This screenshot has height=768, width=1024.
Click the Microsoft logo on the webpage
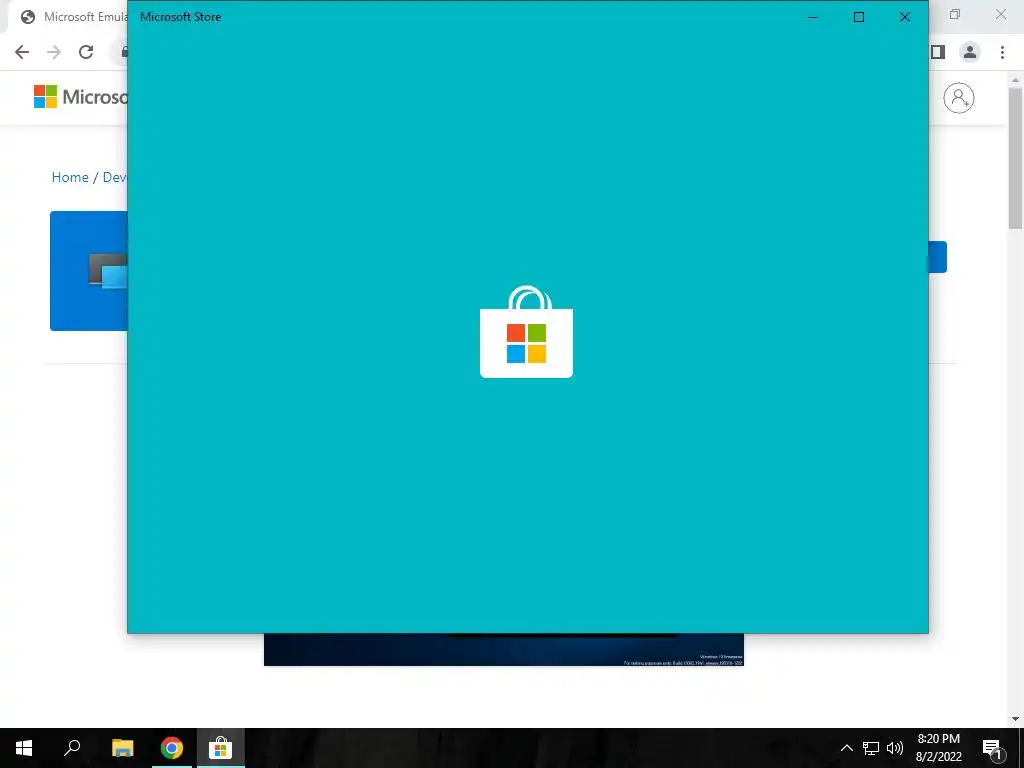[x=80, y=97]
